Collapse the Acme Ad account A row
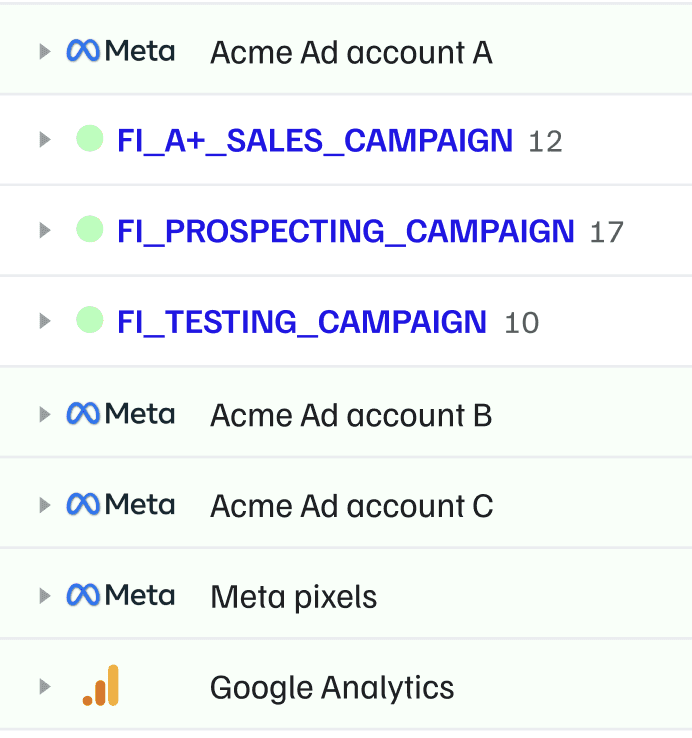The image size is (692, 738). click(44, 51)
